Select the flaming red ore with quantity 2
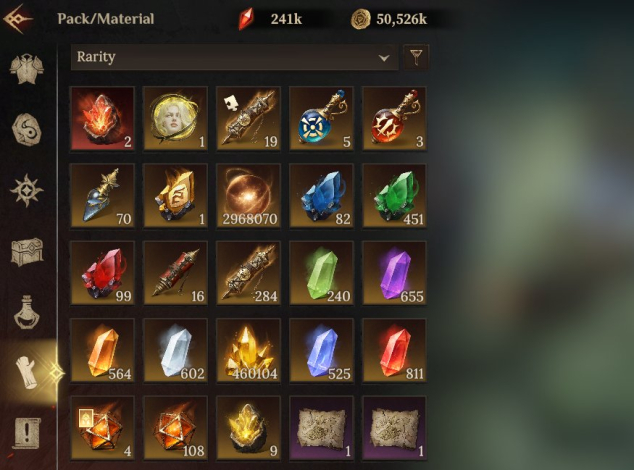Image resolution: width=634 pixels, height=470 pixels. click(x=102, y=119)
